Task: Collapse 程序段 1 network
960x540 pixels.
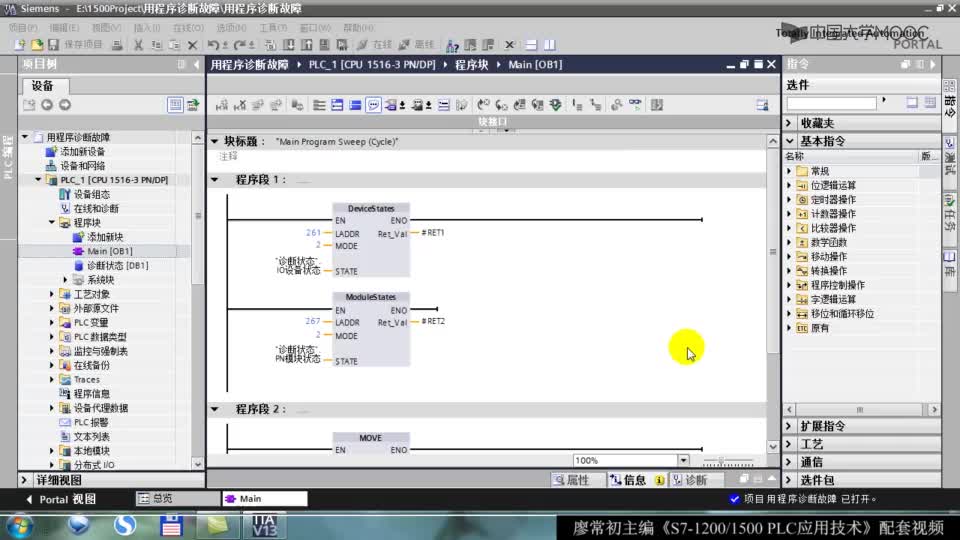Action: [215, 179]
